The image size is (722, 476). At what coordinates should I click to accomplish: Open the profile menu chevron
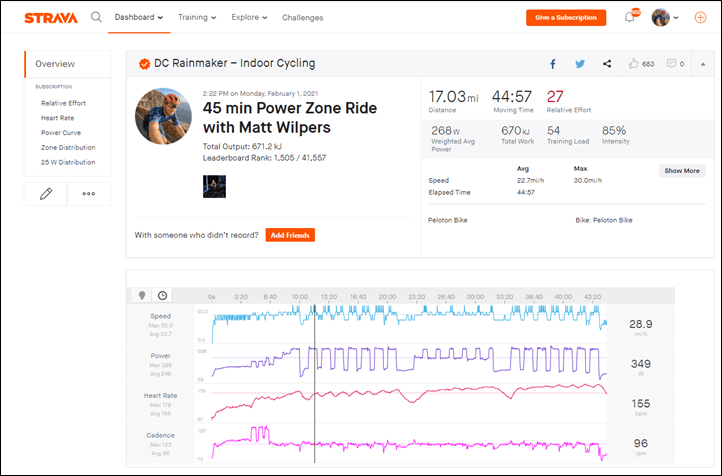675,18
